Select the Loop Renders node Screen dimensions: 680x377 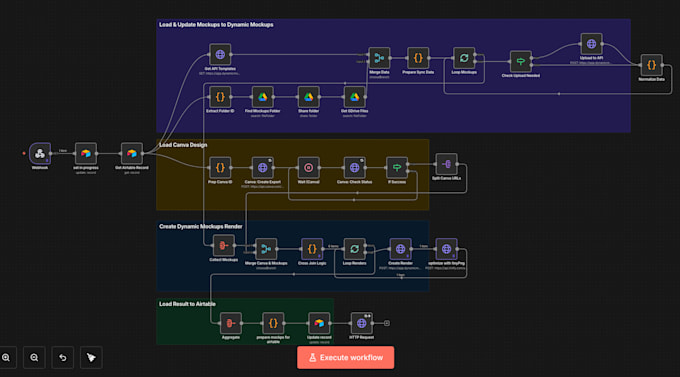pyautogui.click(x=354, y=249)
